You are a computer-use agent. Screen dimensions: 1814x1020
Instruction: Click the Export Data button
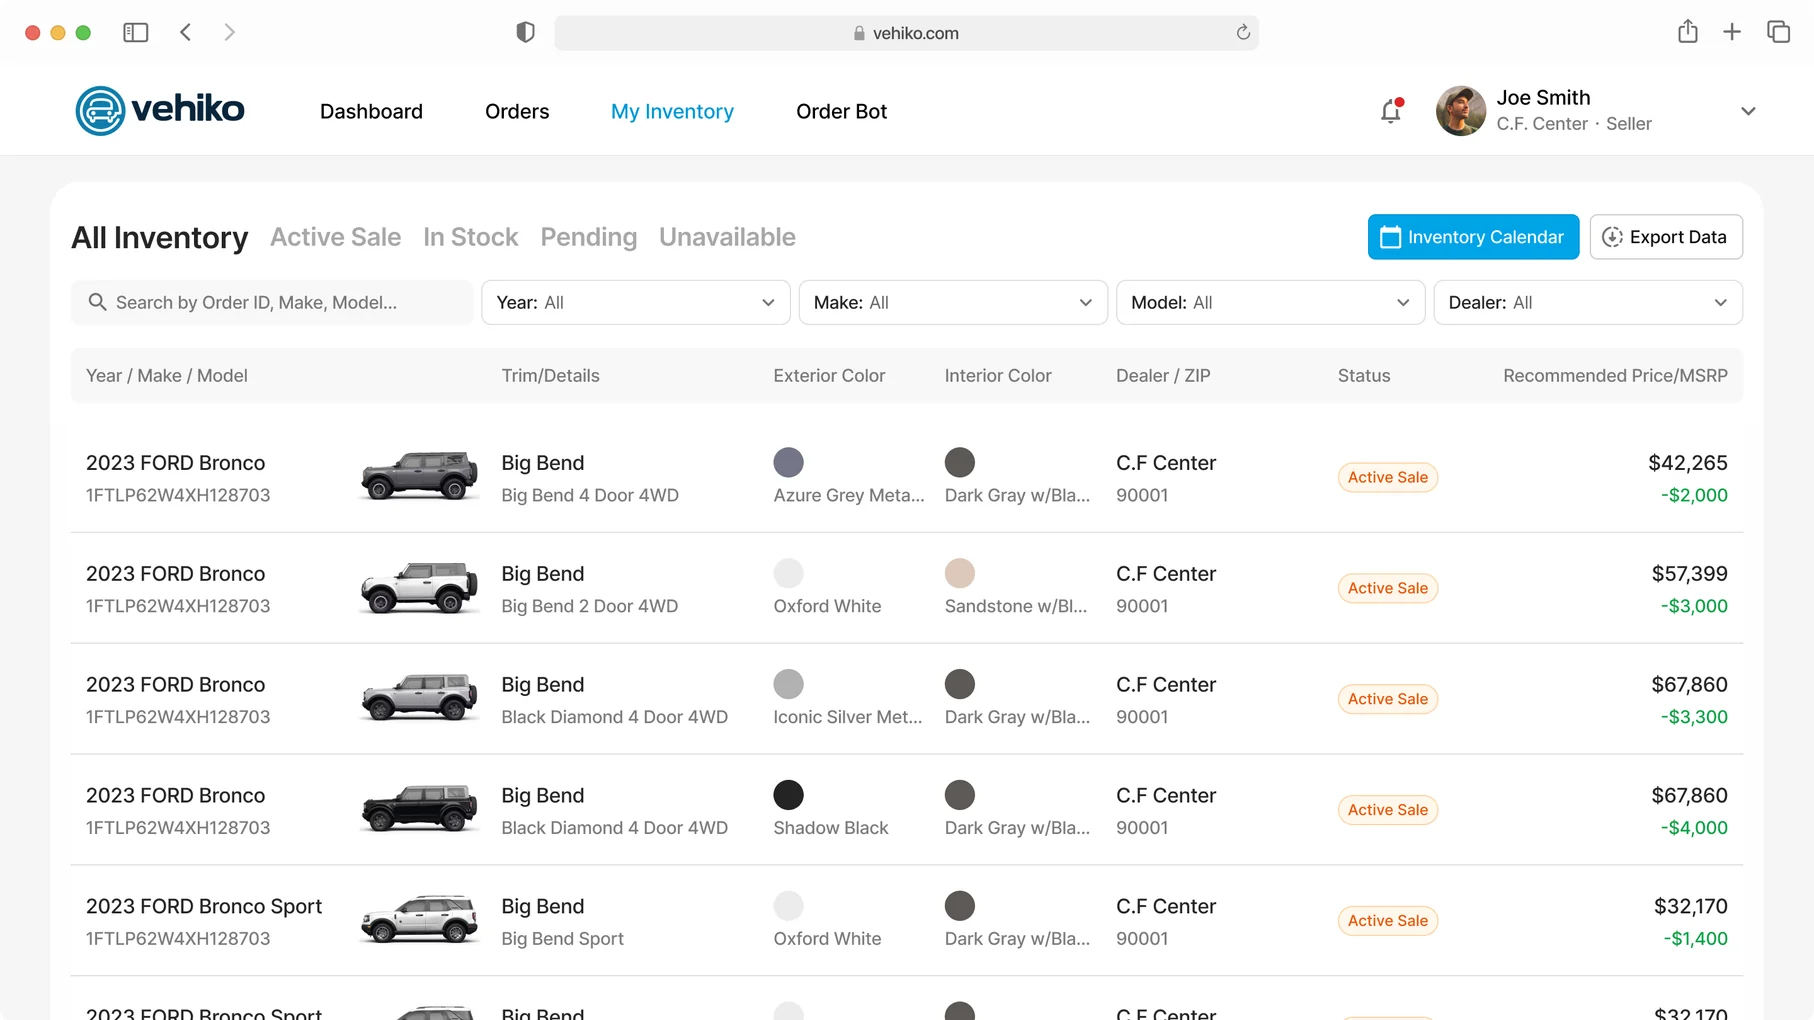1666,237
